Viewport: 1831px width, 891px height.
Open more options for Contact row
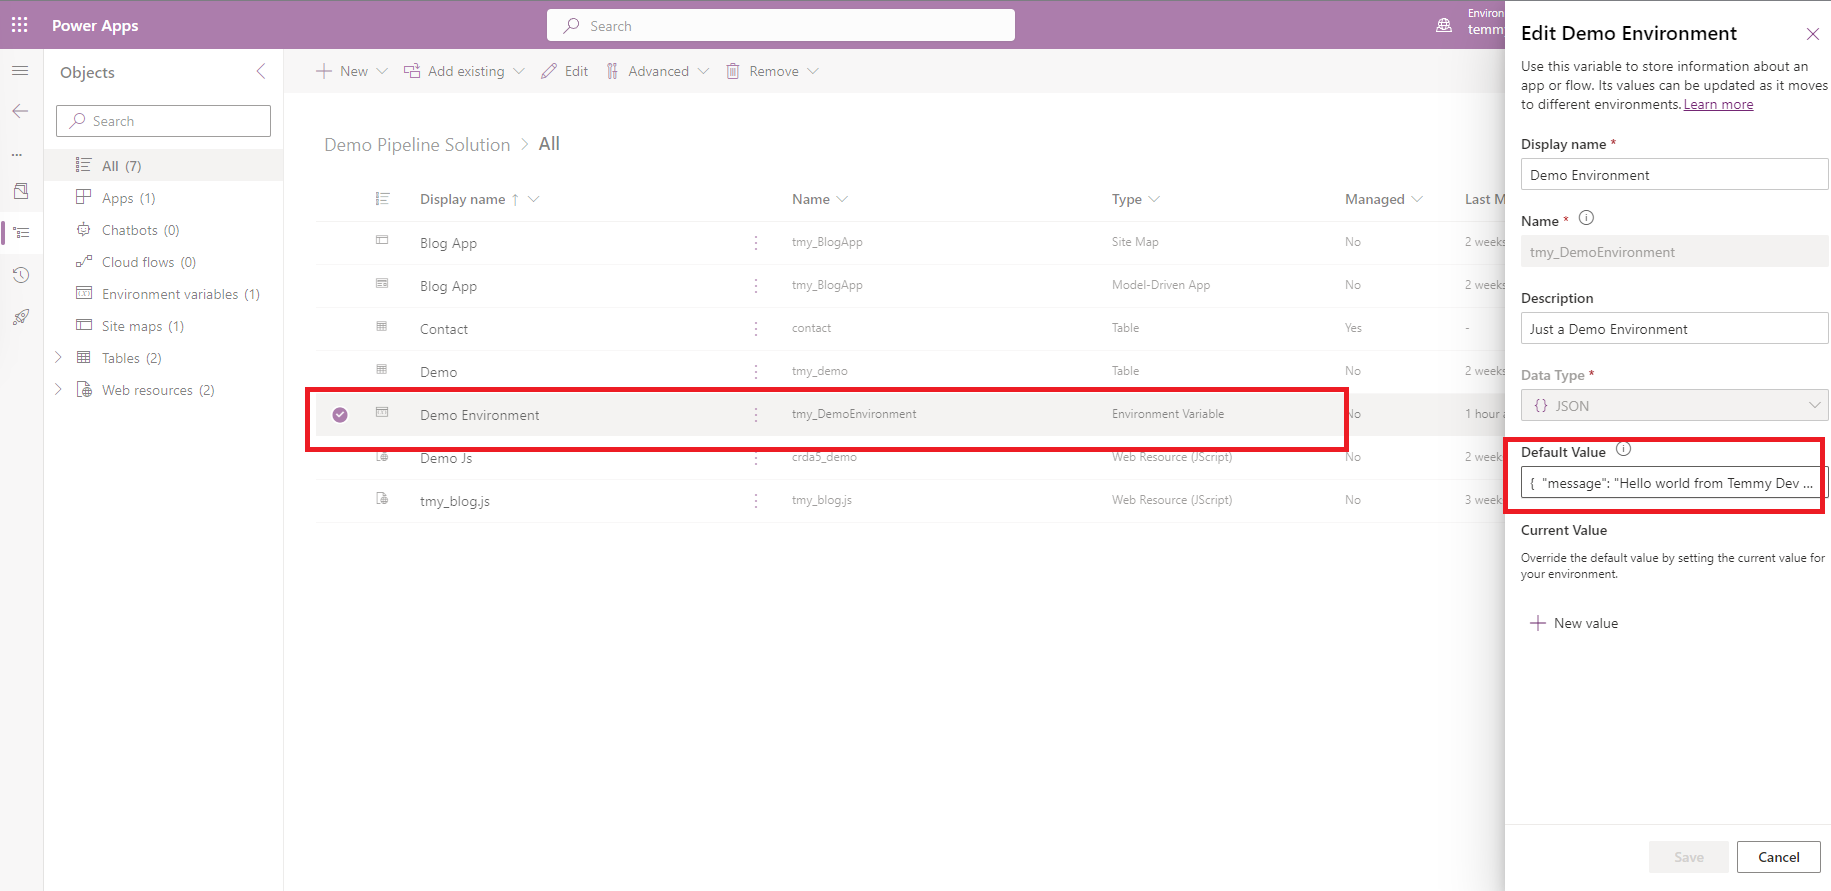(756, 329)
